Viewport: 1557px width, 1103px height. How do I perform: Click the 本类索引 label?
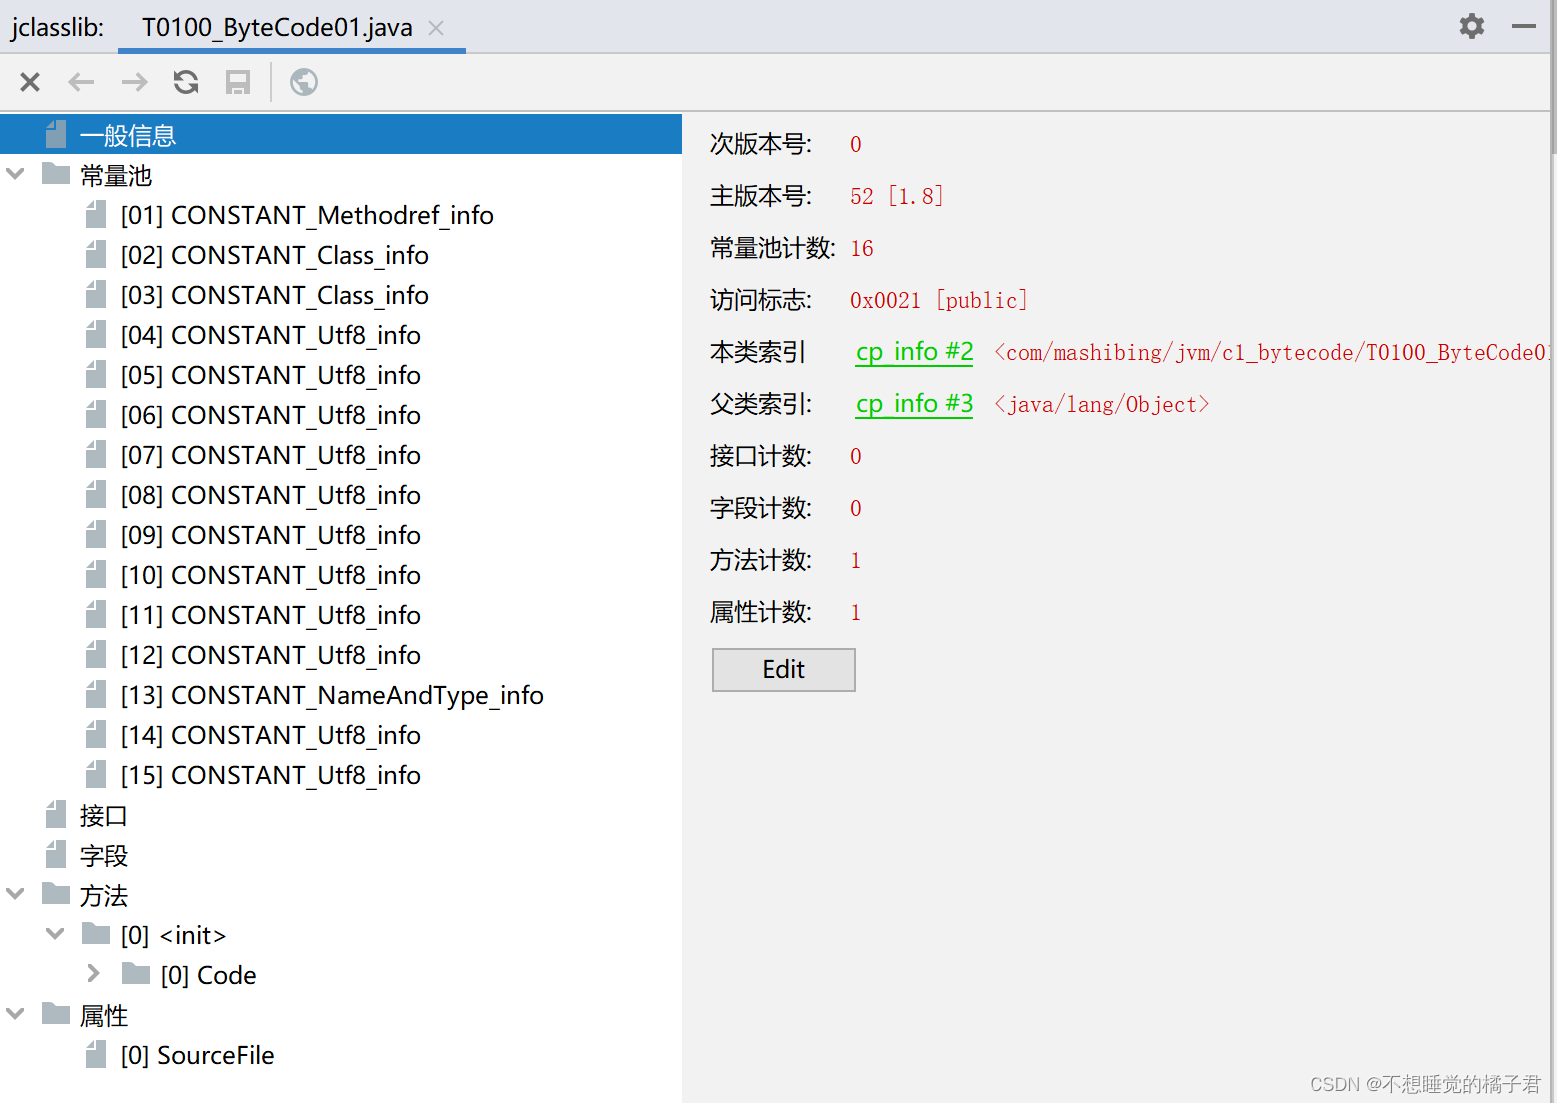pyautogui.click(x=758, y=352)
